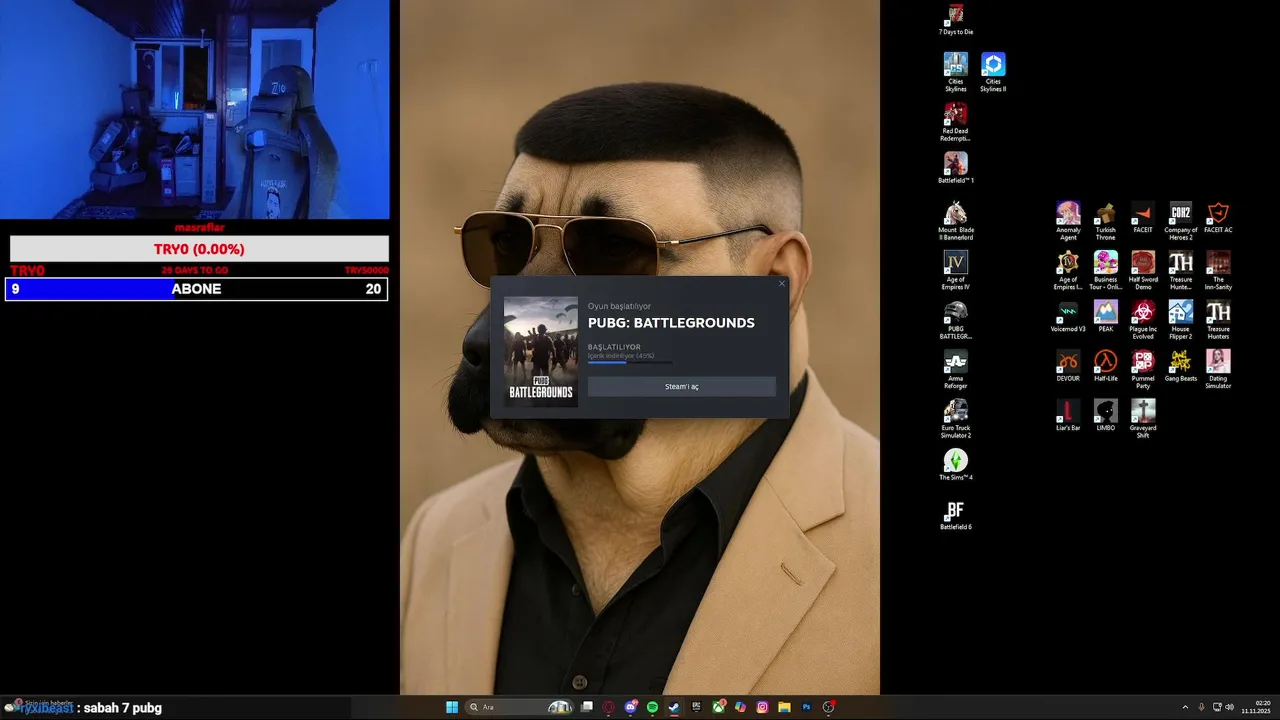Screen dimensions: 1280x720
Task: Open the volume control in system tray
Action: click(x=1229, y=707)
